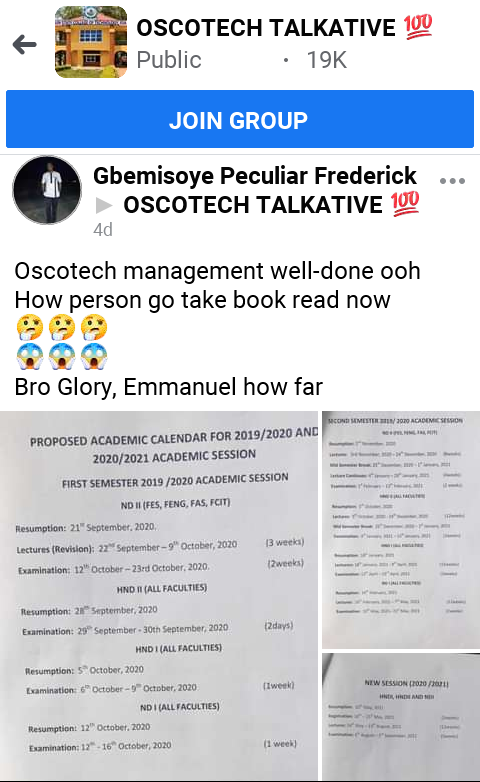Tap the 100 emoji in post header
This screenshot has height=782, width=480.
coord(405,204)
